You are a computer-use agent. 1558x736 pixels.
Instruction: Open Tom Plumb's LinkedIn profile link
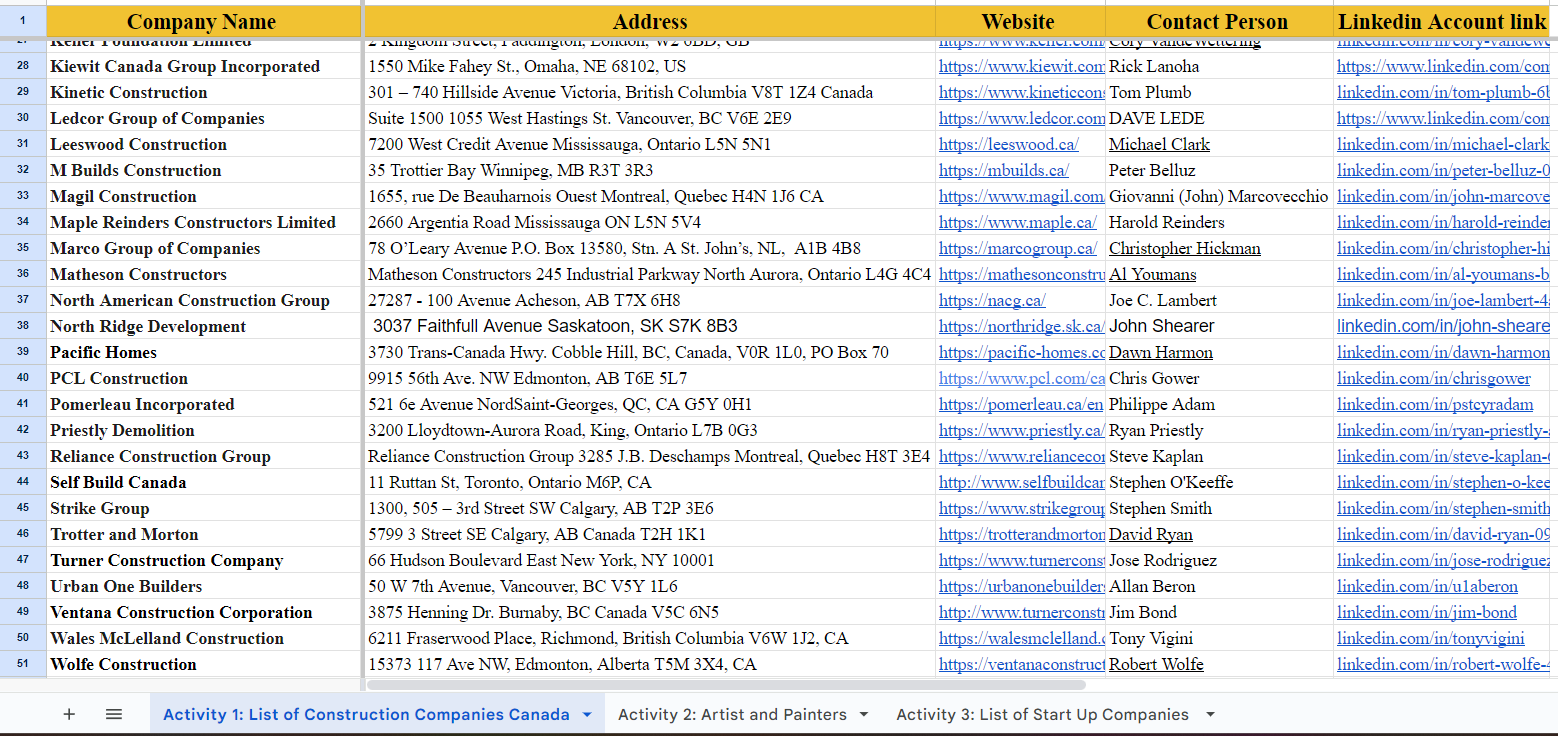point(1443,93)
